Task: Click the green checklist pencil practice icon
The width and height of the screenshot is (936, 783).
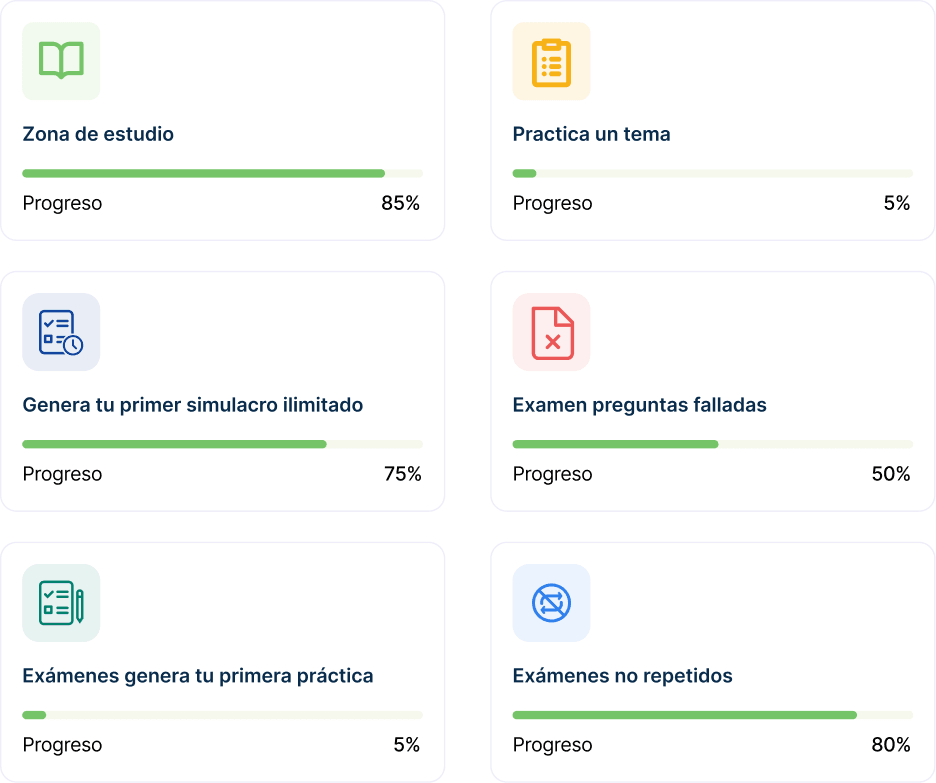Action: pos(61,603)
